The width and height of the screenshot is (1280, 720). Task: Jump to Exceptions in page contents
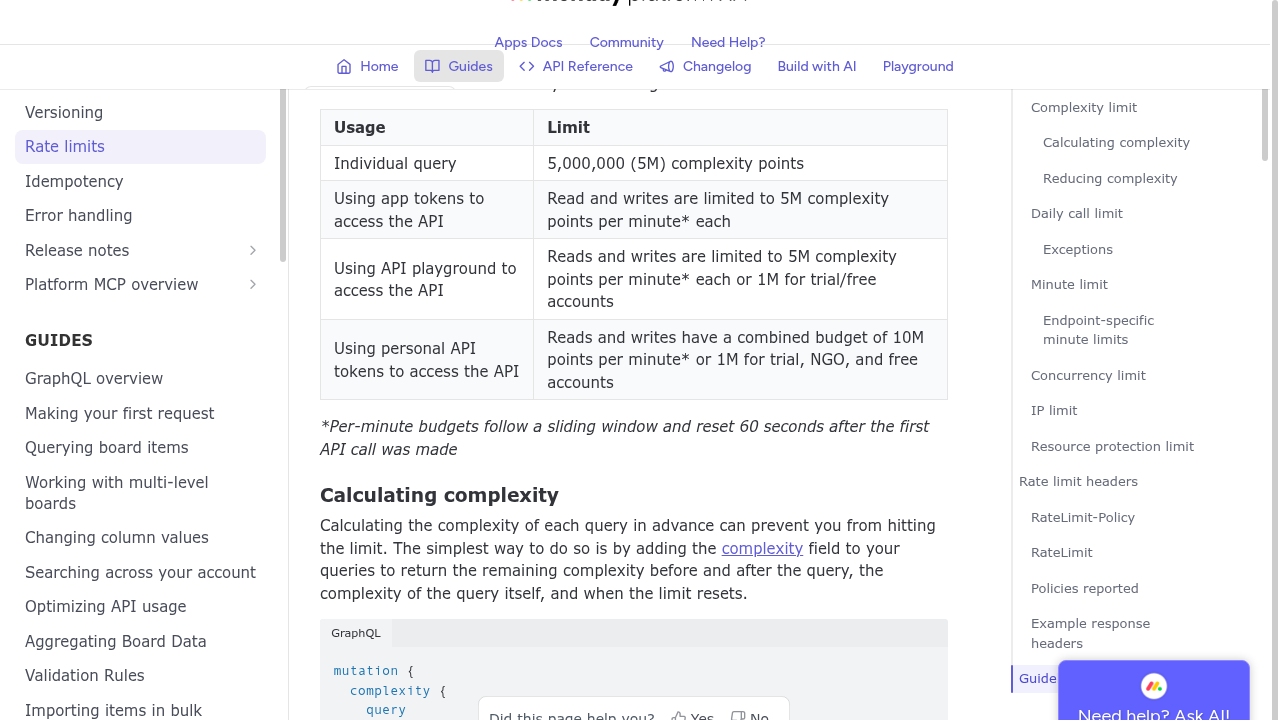1078,250
